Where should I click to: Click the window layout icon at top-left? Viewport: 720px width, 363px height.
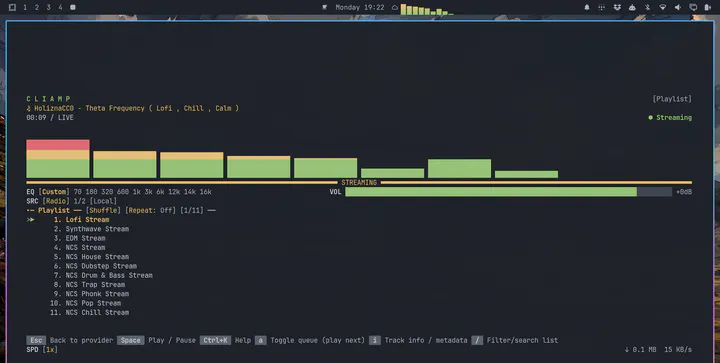[x=12, y=7]
